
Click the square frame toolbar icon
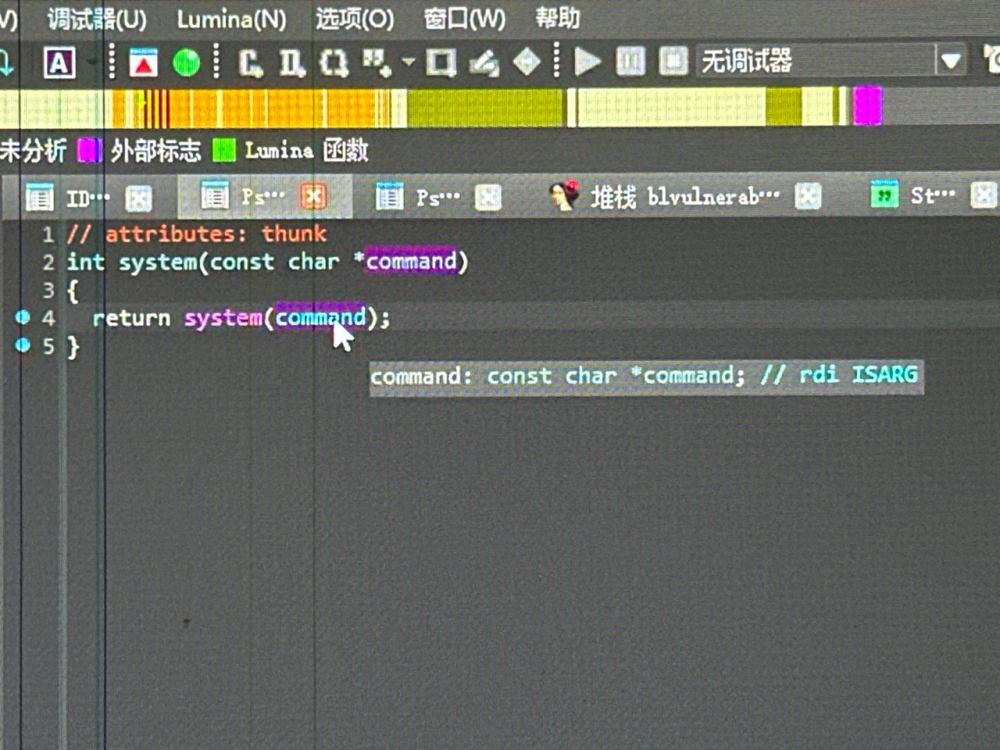click(x=440, y=63)
